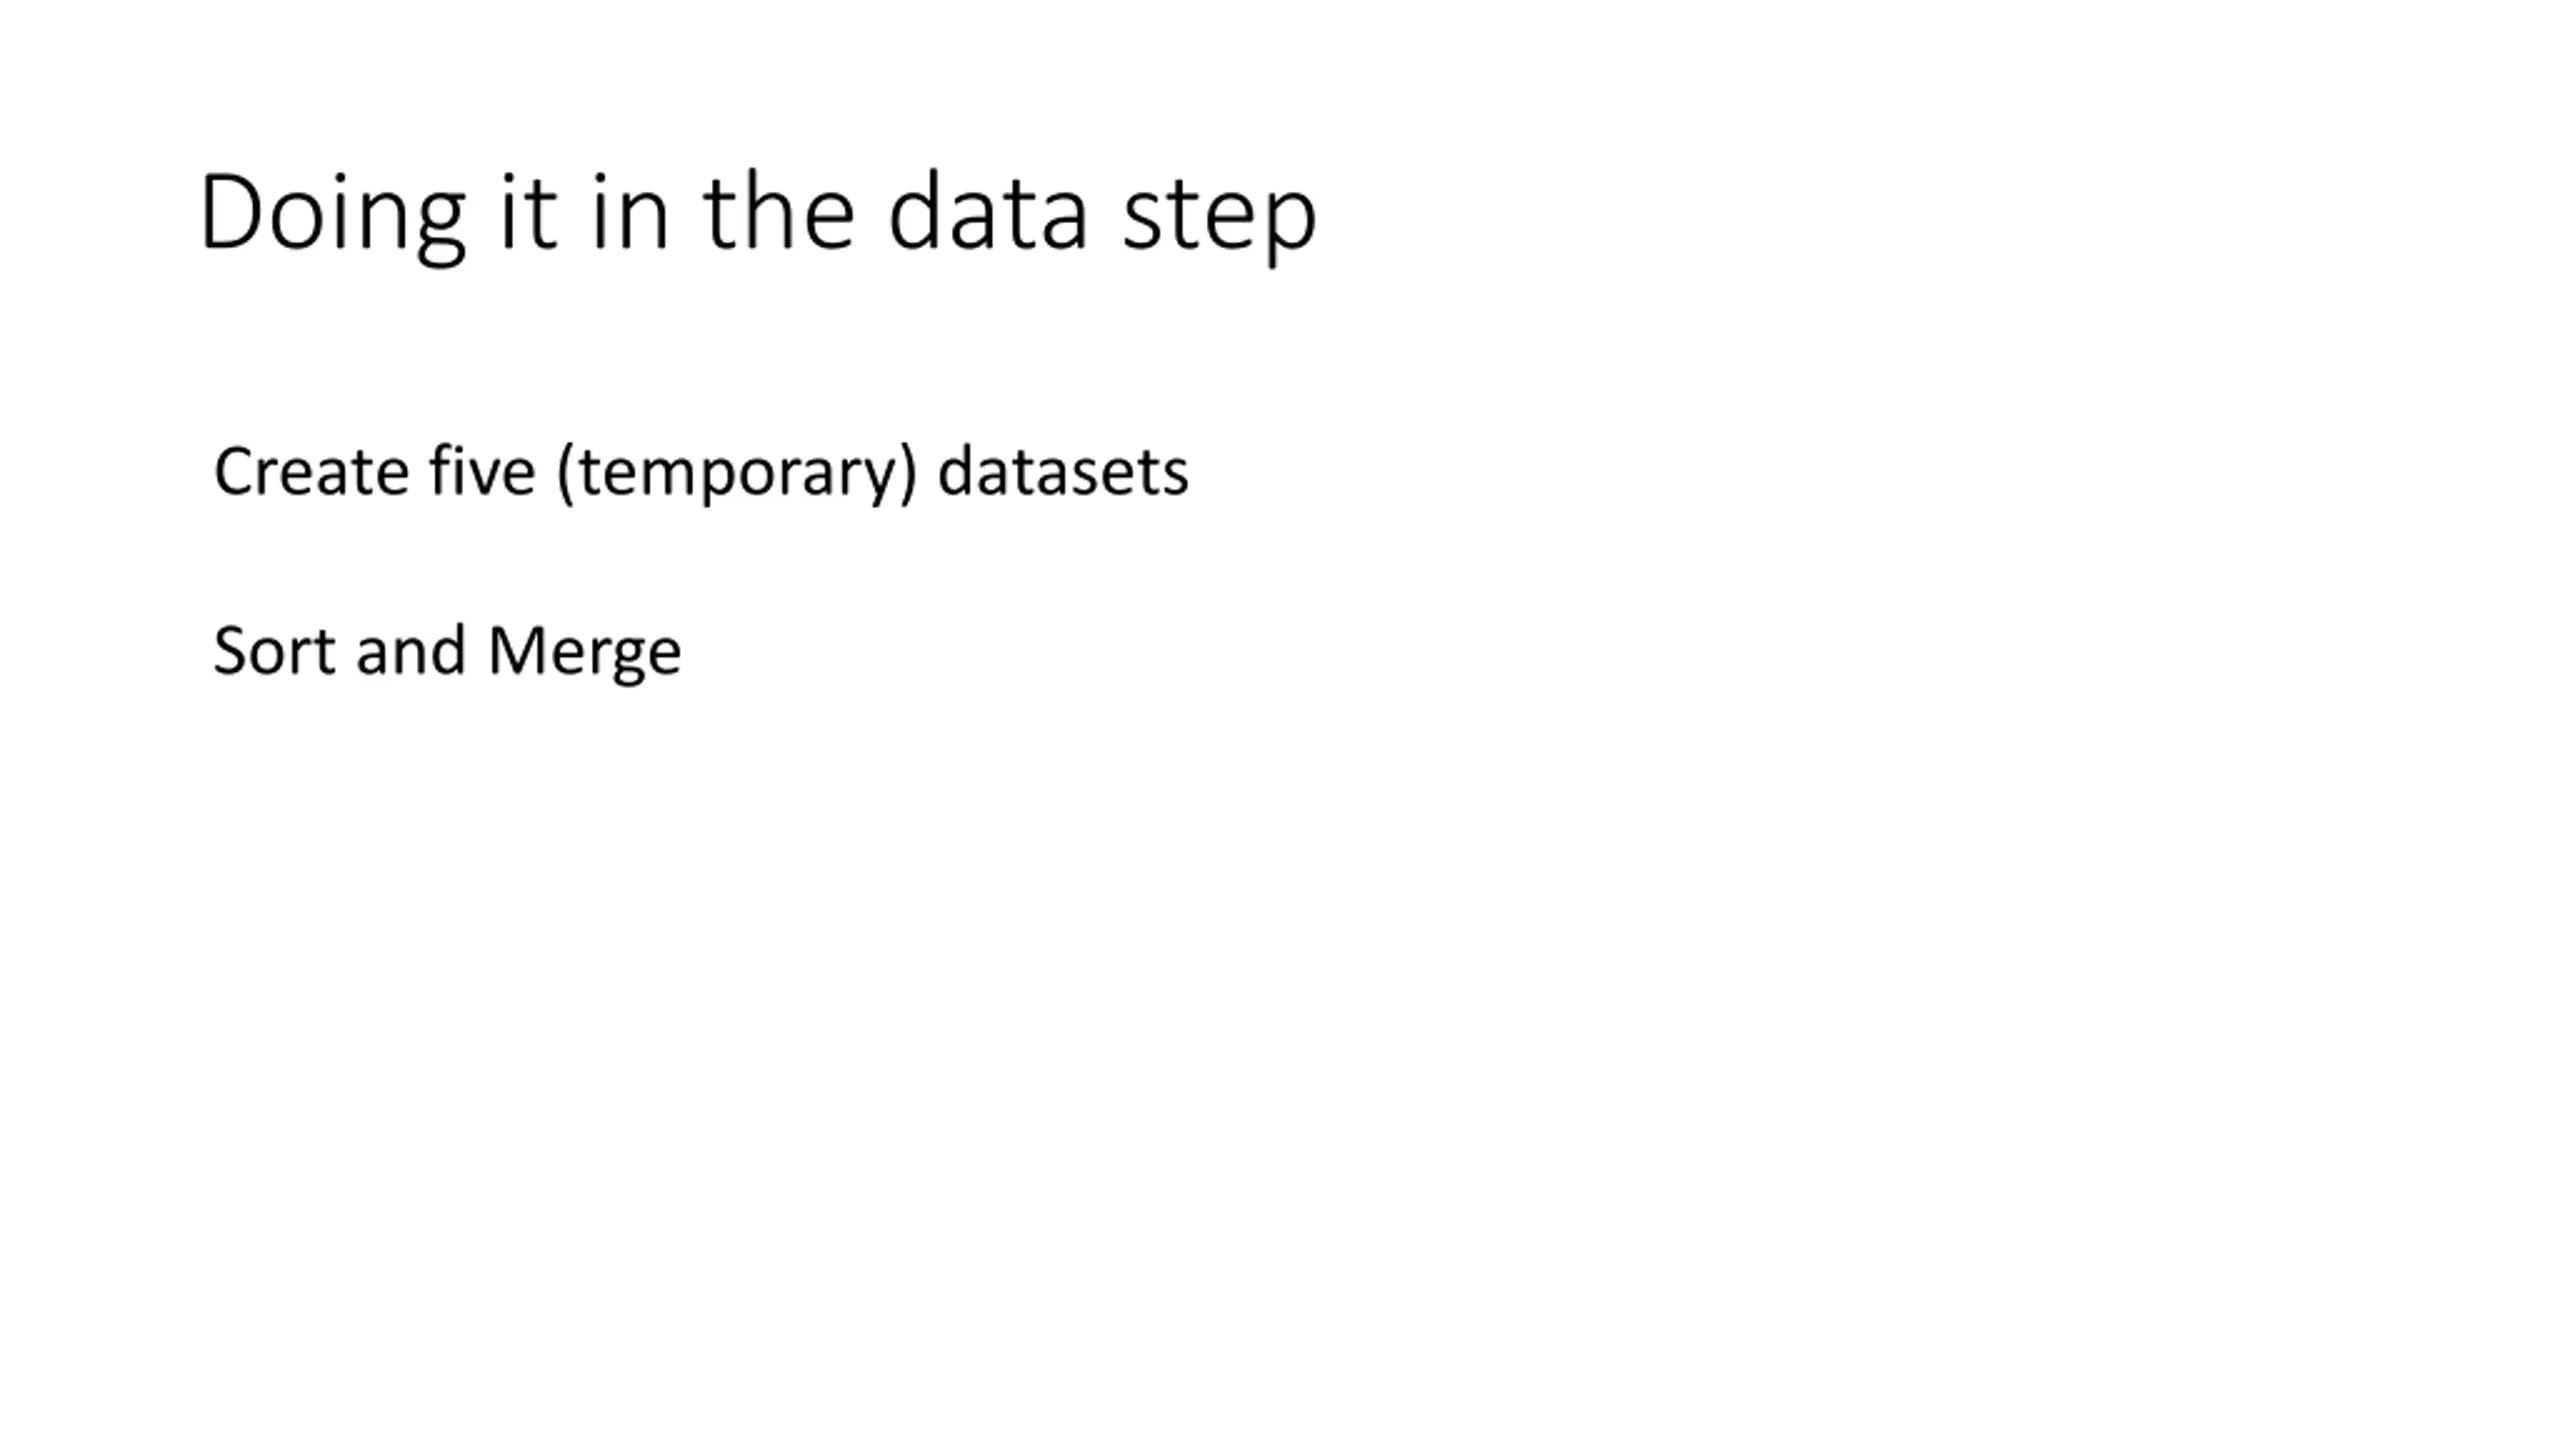Click the word "Create" in first bullet
Viewport: 2560px width, 1440px height.
311,472
